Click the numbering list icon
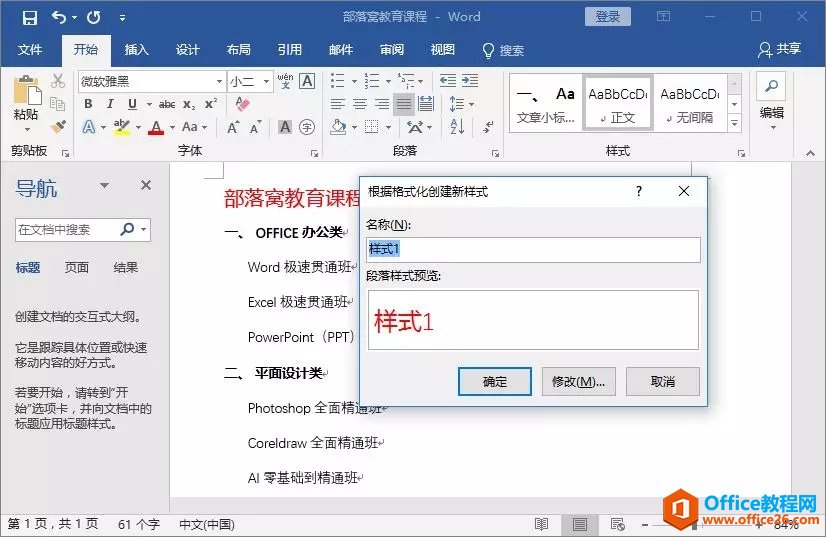This screenshot has width=826, height=537. coord(372,81)
